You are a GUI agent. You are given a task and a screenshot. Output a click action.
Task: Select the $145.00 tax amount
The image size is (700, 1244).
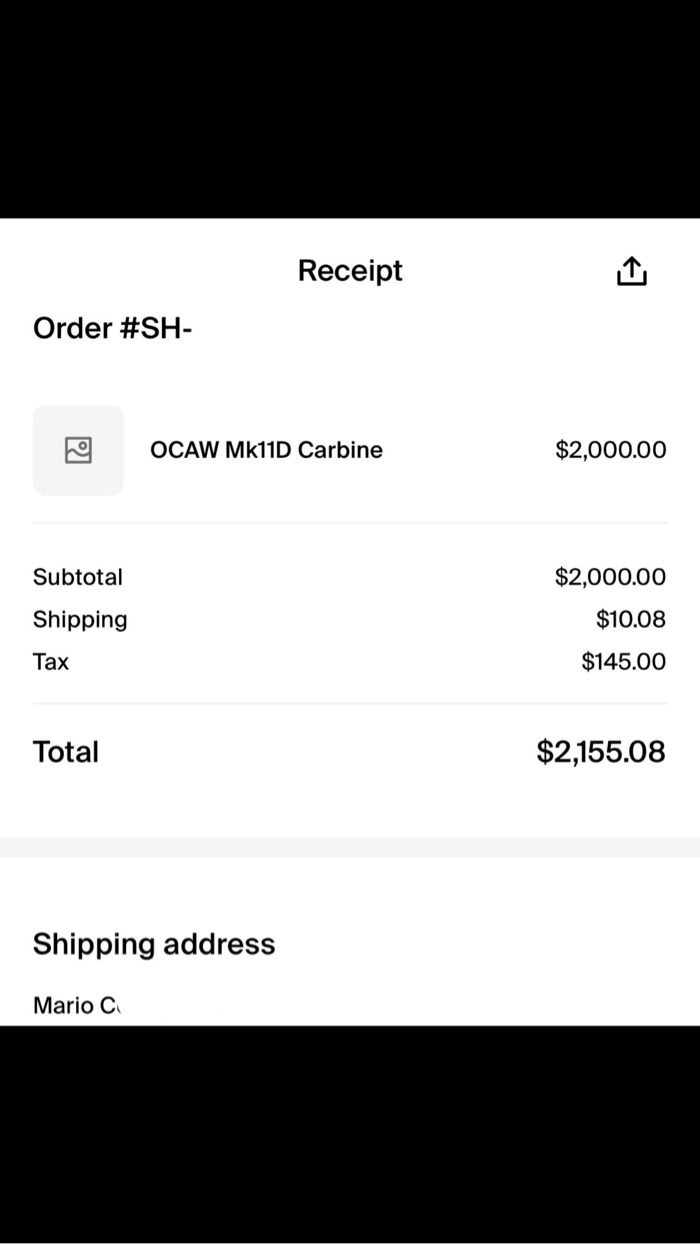point(623,661)
